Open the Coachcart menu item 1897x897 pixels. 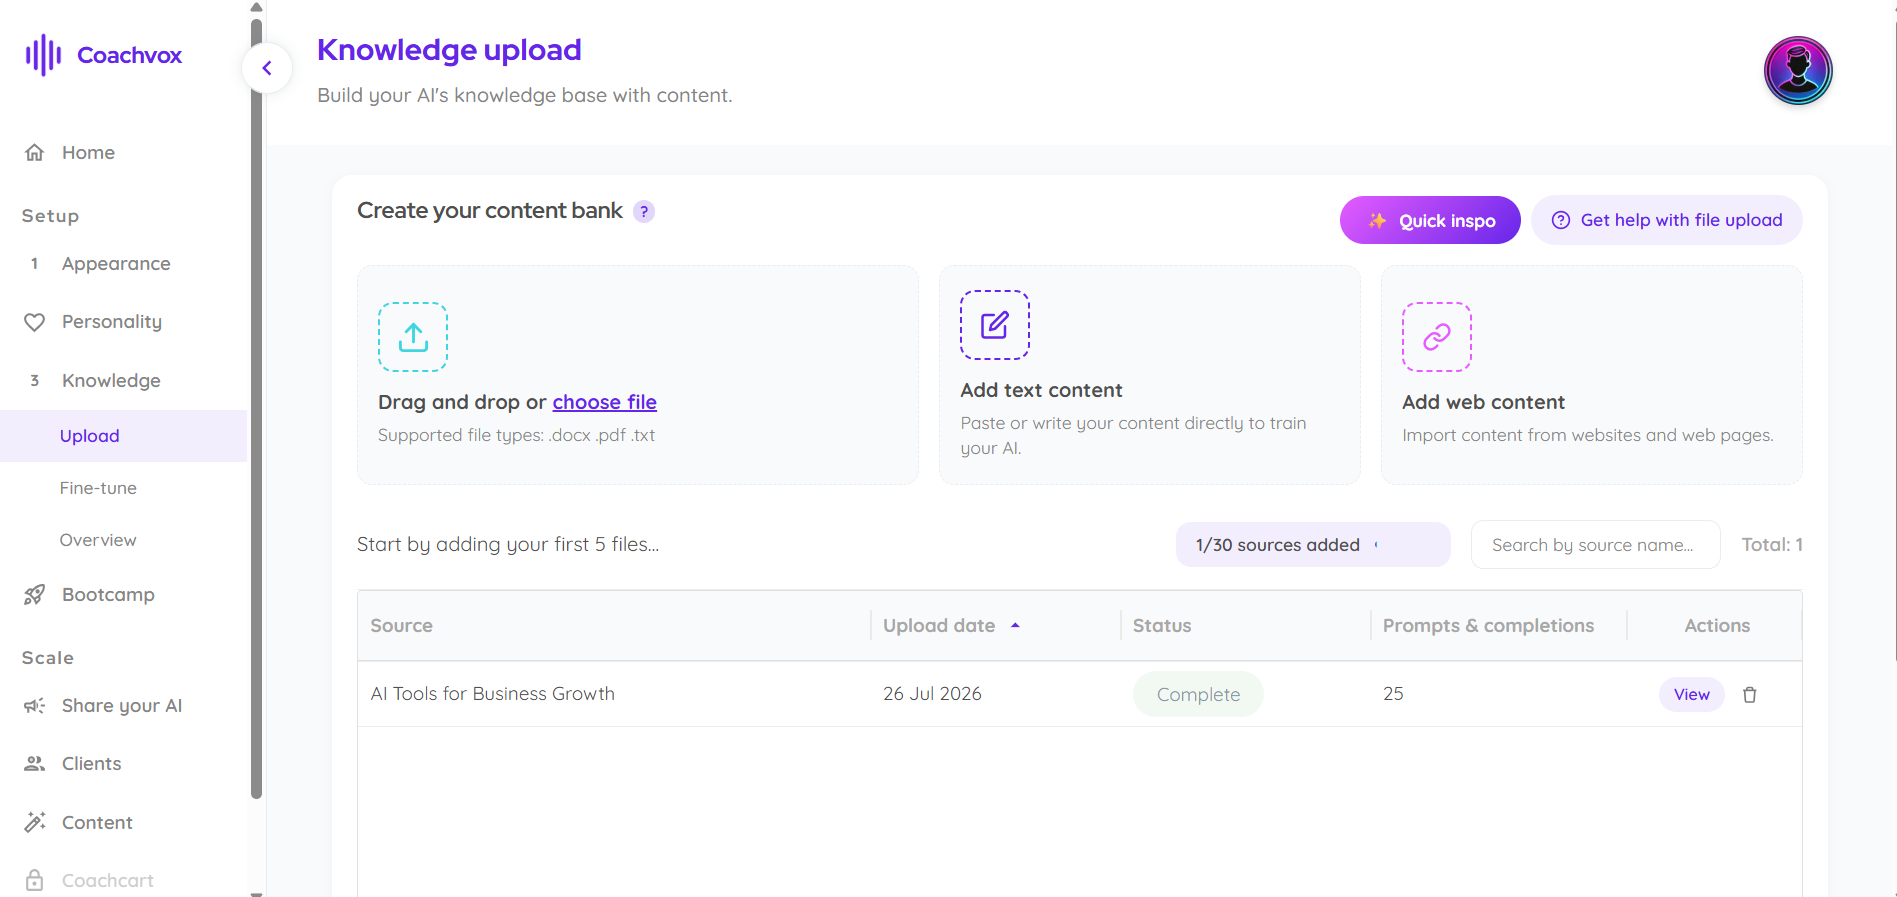coord(108,880)
